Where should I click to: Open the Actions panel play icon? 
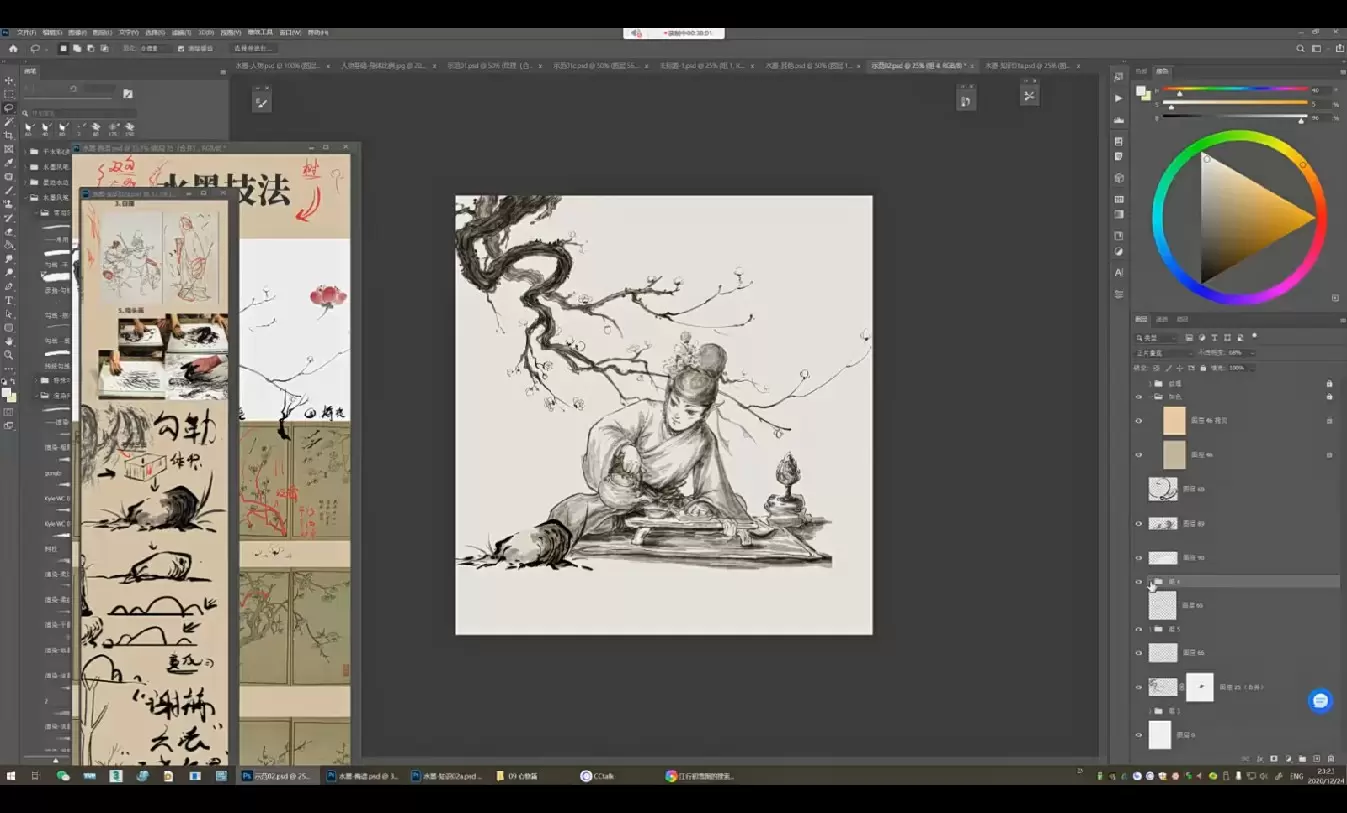[x=1119, y=98]
